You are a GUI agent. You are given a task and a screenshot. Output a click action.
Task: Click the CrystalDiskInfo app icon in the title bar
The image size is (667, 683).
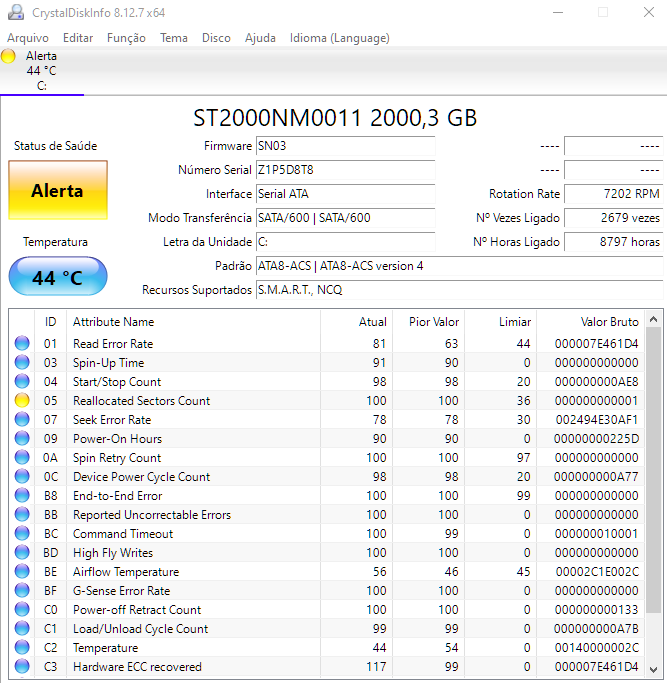click(x=16, y=12)
